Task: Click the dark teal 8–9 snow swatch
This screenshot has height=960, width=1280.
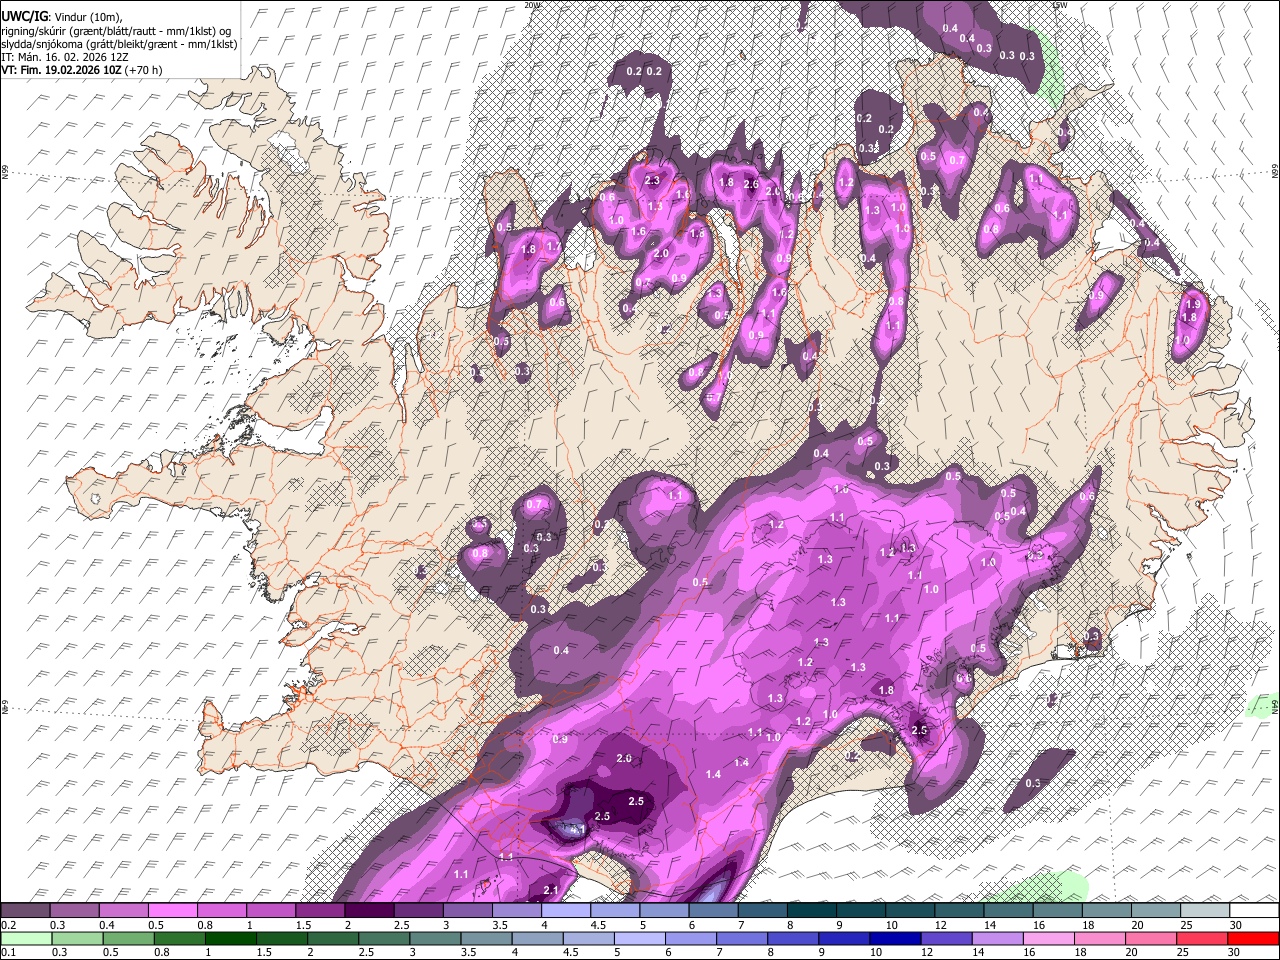Action: [813, 911]
